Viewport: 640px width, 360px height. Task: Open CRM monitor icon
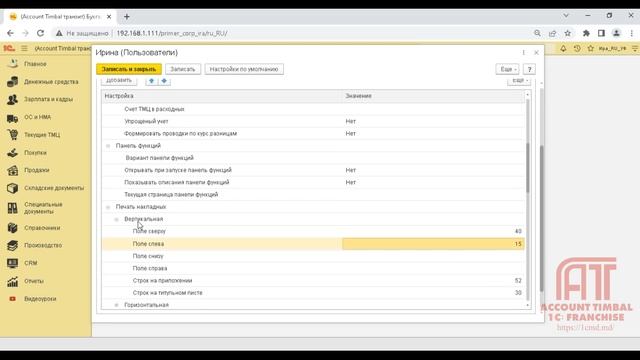[13, 263]
